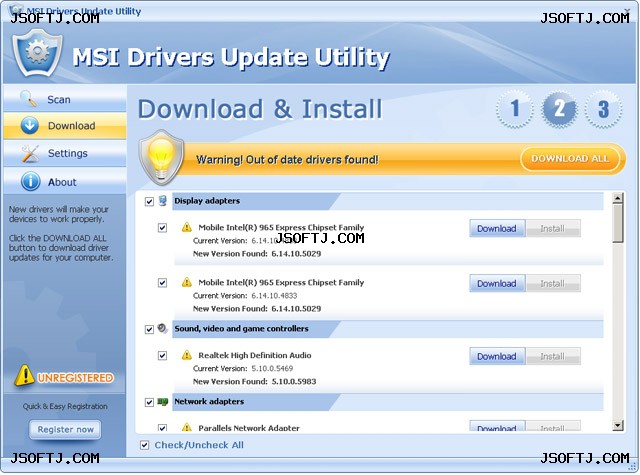Click the Network adapters category icon
Screen dimensions: 640x475
(163, 402)
